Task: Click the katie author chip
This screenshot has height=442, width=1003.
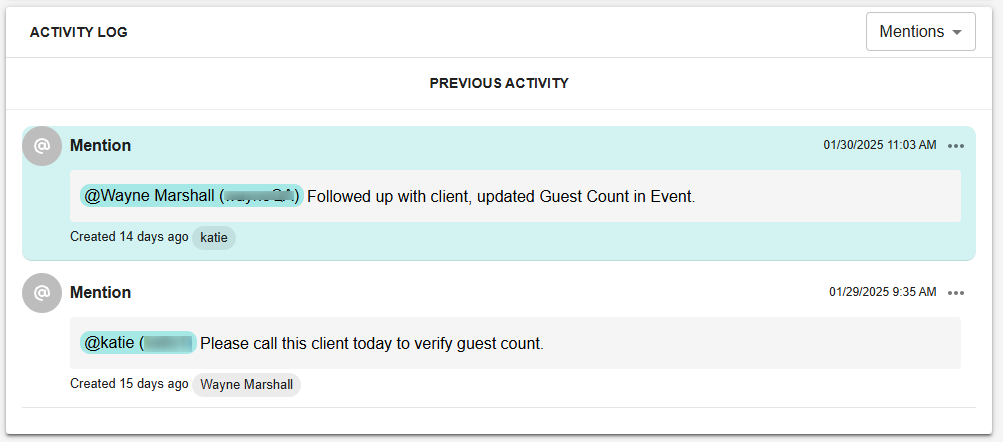Action: click(x=214, y=238)
